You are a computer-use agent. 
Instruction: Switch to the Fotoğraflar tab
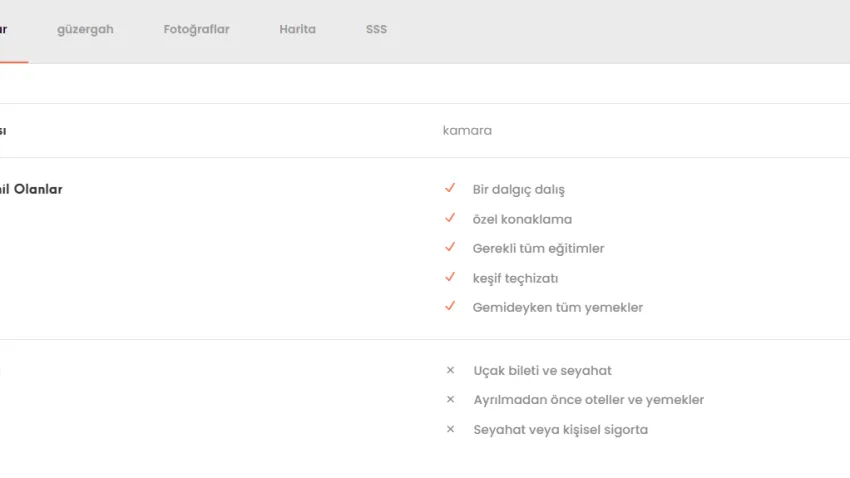pyautogui.click(x=196, y=29)
